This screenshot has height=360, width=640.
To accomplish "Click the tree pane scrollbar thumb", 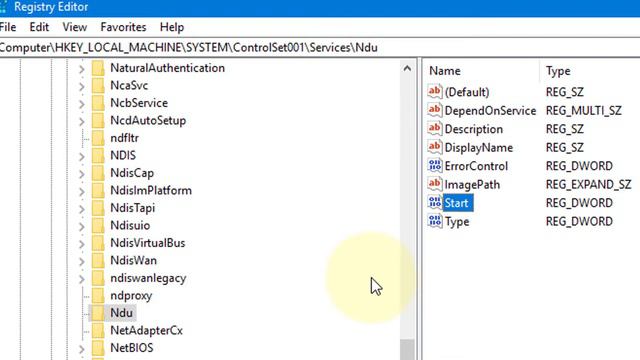I will tap(407, 349).
